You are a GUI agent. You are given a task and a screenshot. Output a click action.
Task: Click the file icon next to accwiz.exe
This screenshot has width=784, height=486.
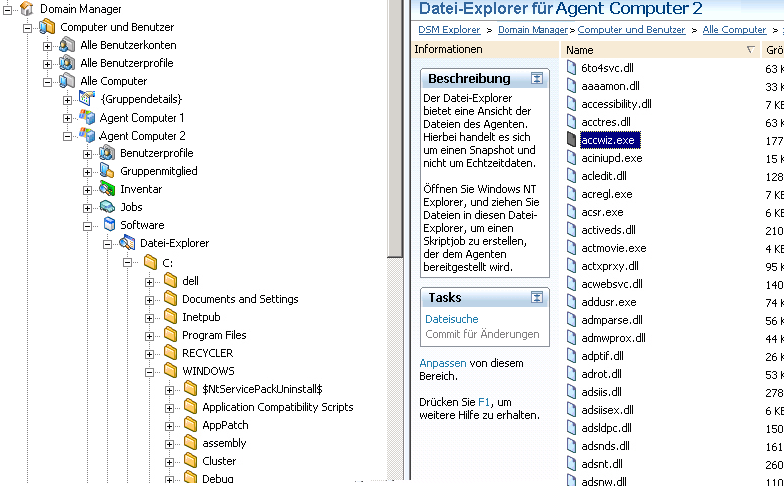(x=572, y=140)
